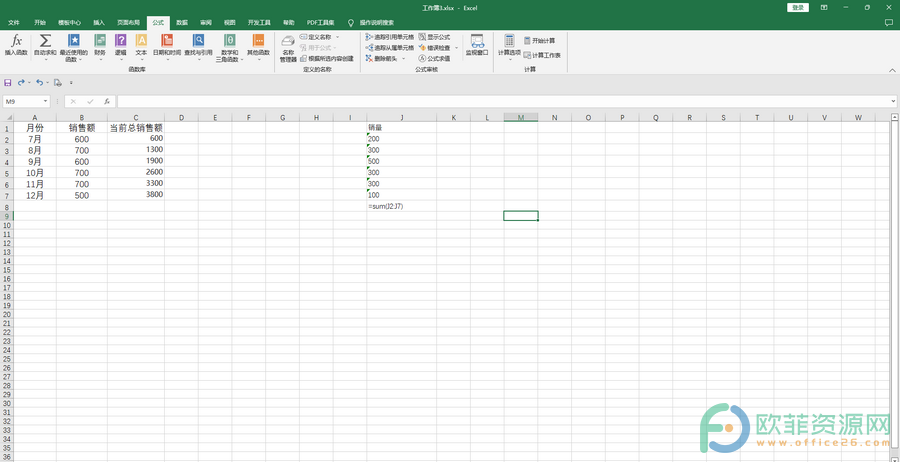Select cell containing =sum(J2:J7)
The width and height of the screenshot is (900, 462).
[402, 206]
